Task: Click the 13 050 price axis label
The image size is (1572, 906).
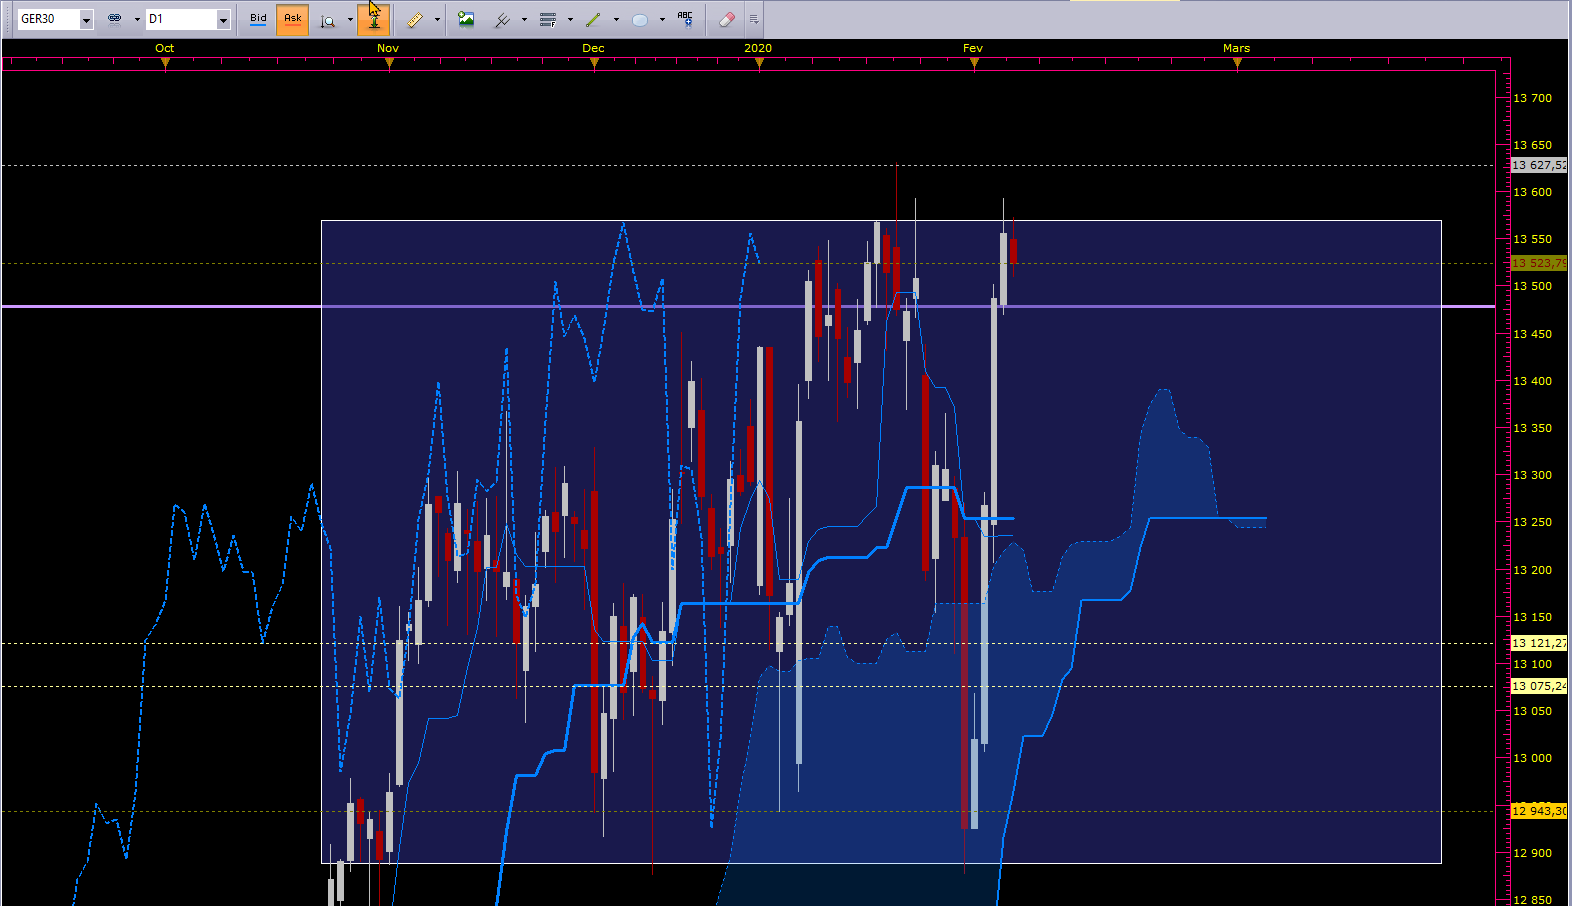Action: coord(1533,711)
